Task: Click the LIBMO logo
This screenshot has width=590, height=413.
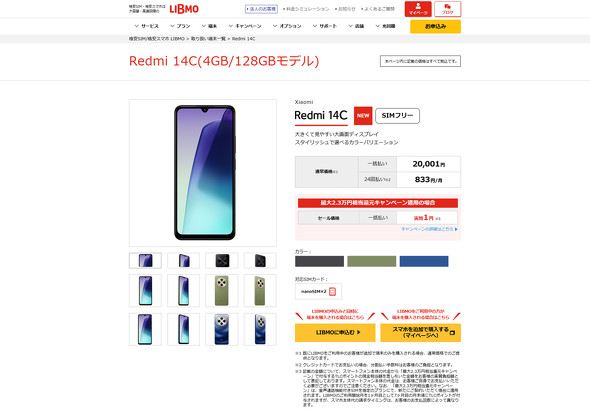Action: (184, 9)
